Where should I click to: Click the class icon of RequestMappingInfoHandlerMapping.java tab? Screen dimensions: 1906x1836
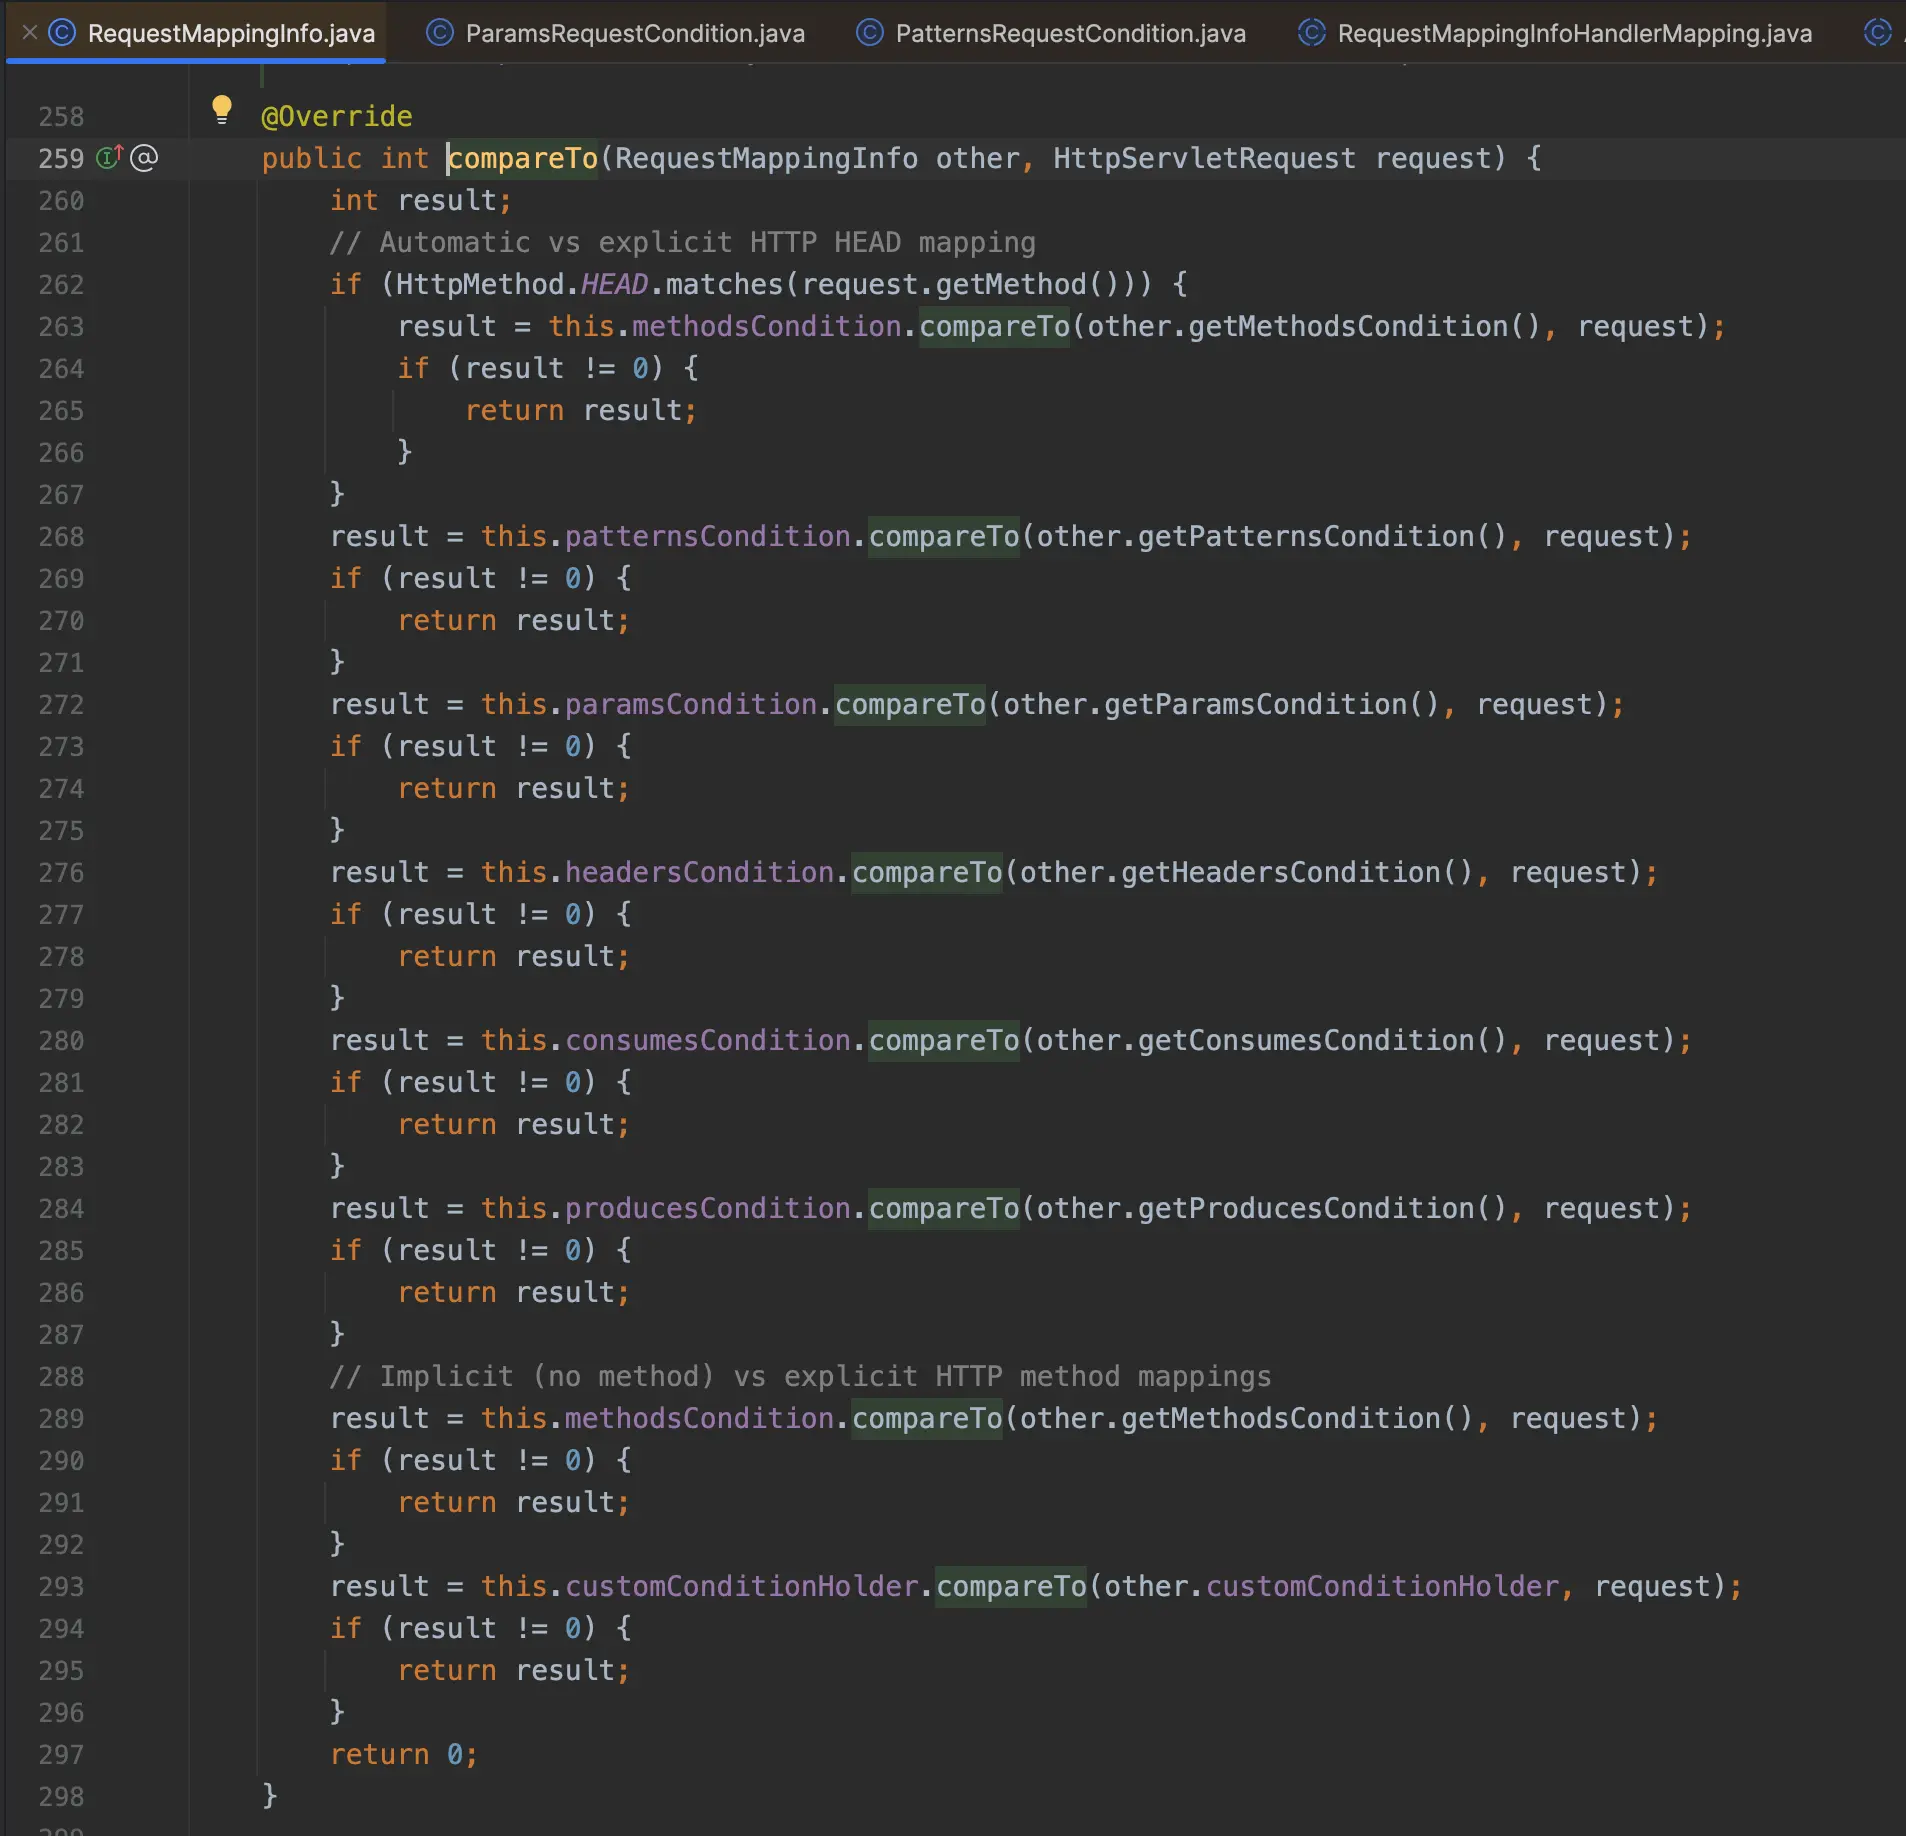click(x=1312, y=33)
